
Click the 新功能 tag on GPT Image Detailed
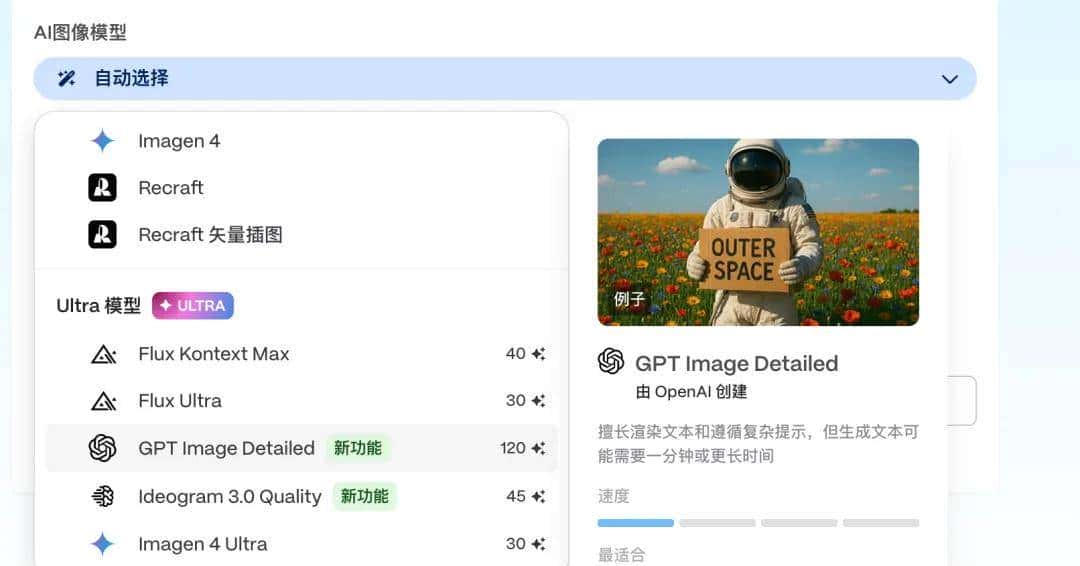[x=357, y=448]
